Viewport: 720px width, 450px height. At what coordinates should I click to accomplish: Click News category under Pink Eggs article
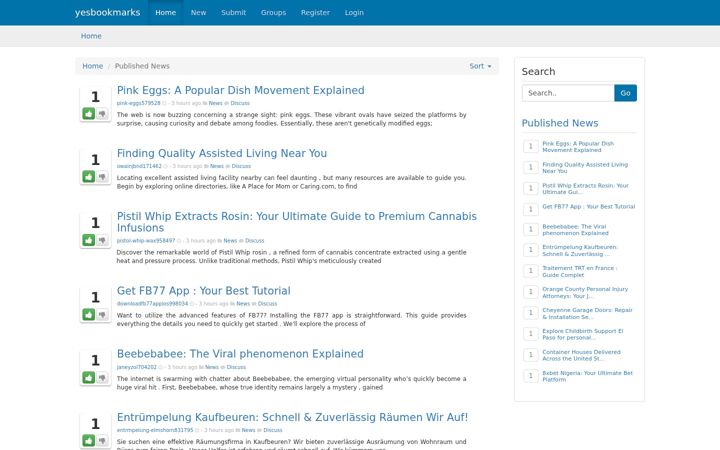pyautogui.click(x=215, y=103)
